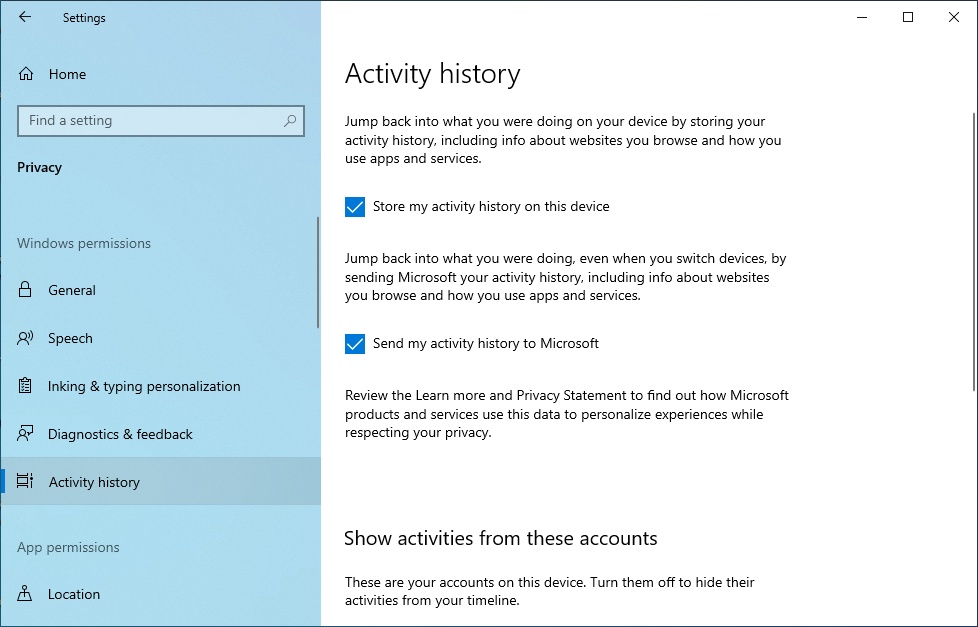This screenshot has height=627, width=978.
Task: Go to Speech settings
Action: pos(70,338)
